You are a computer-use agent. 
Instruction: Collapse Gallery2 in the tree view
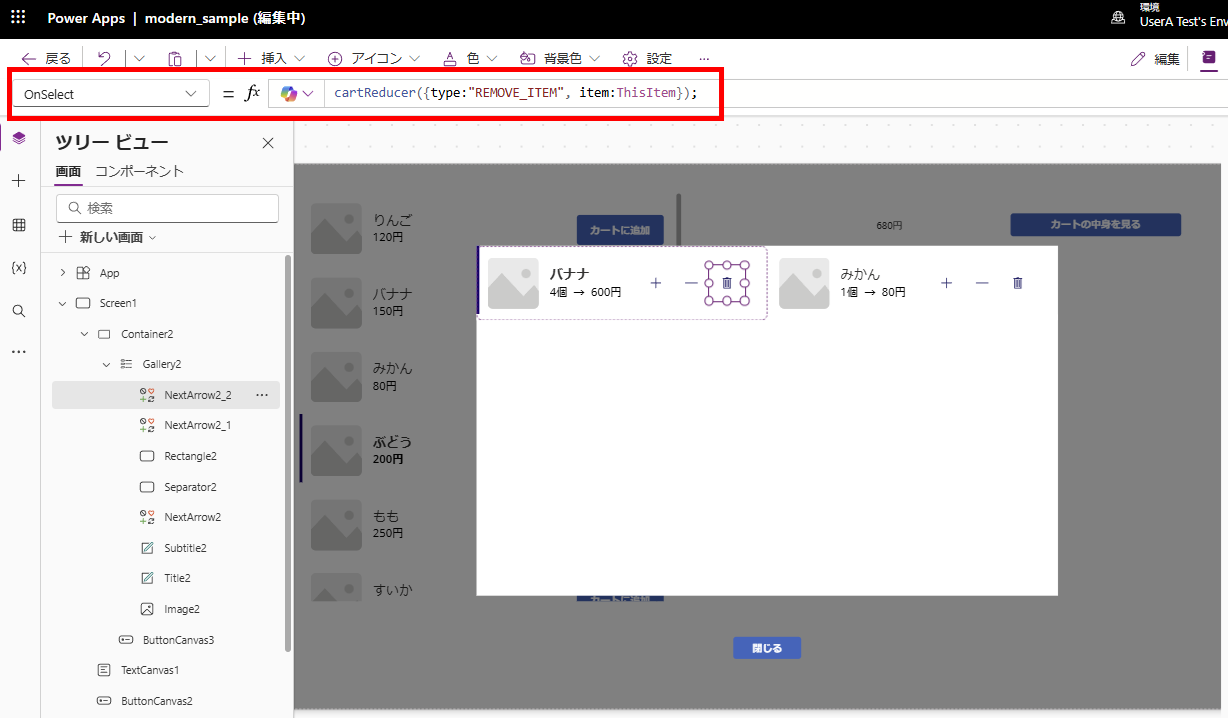point(106,364)
